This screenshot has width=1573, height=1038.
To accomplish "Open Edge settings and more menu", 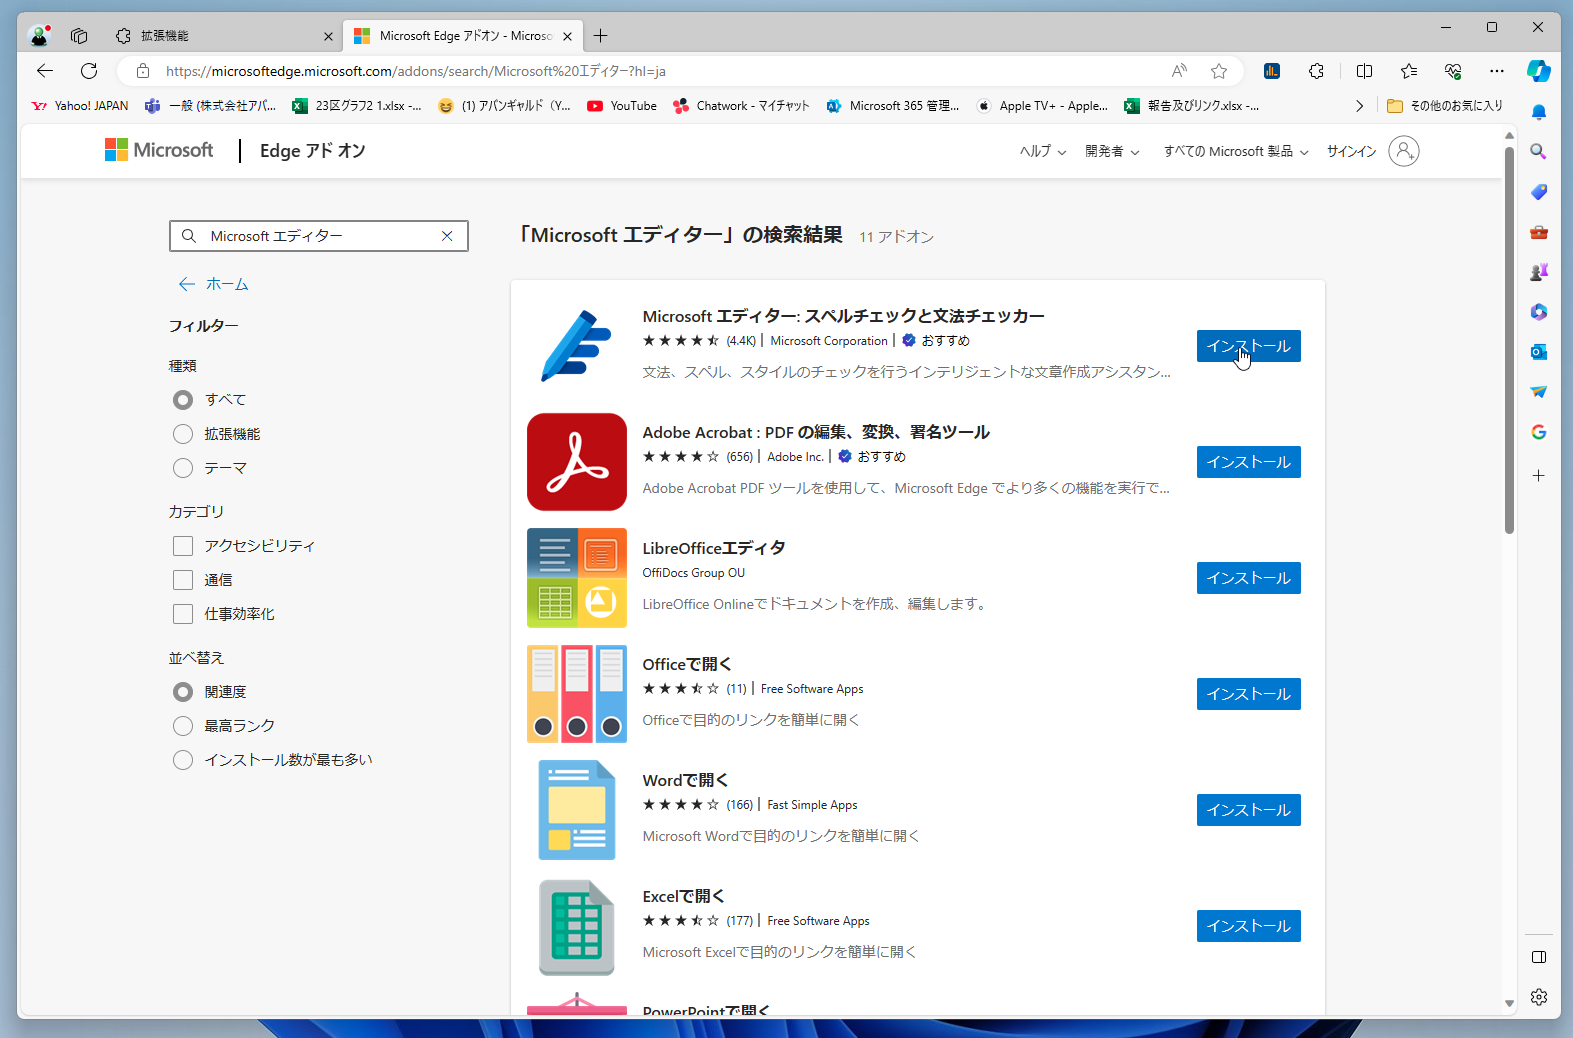I will tap(1496, 71).
